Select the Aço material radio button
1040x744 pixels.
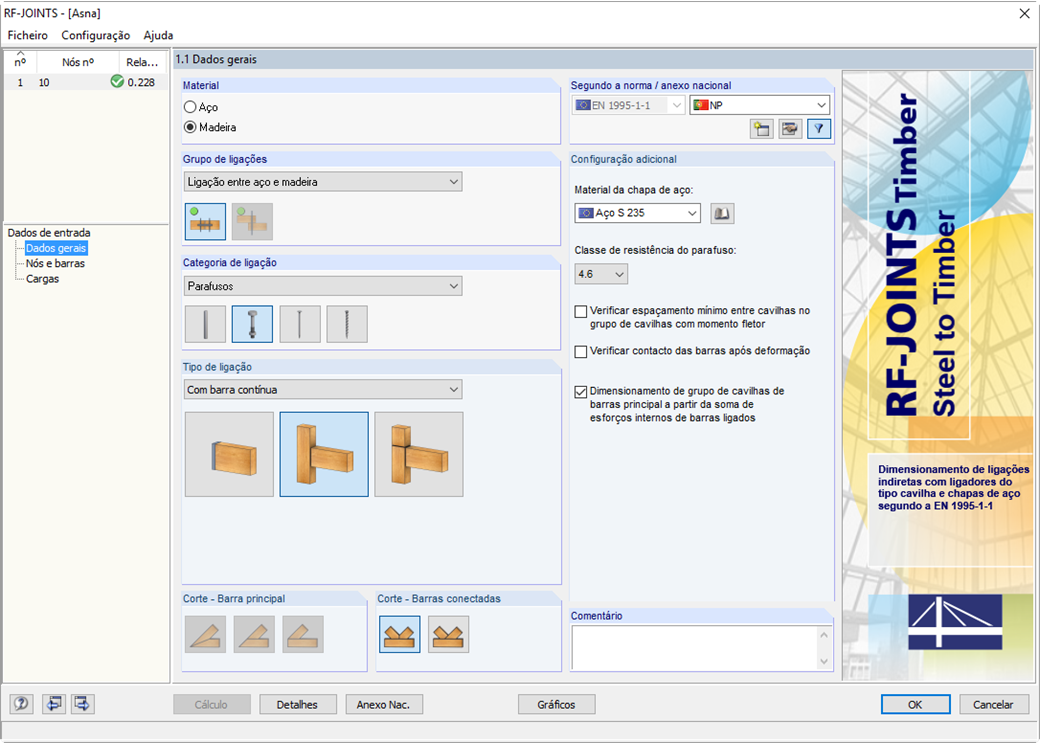pyautogui.click(x=190, y=107)
